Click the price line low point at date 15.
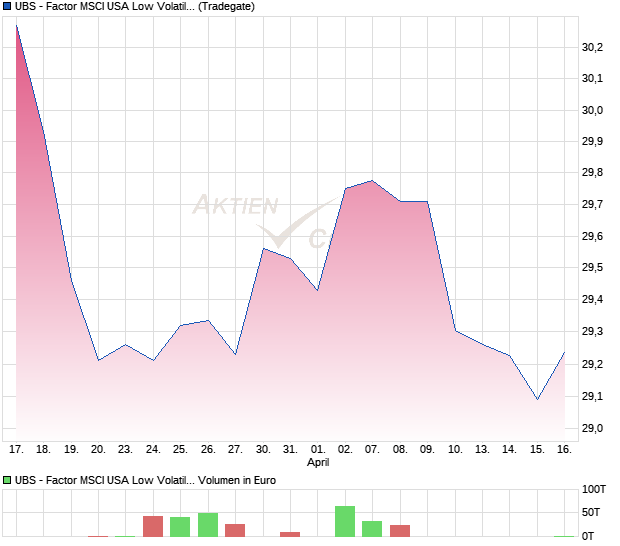The width and height of the screenshot is (620, 546). [x=537, y=399]
